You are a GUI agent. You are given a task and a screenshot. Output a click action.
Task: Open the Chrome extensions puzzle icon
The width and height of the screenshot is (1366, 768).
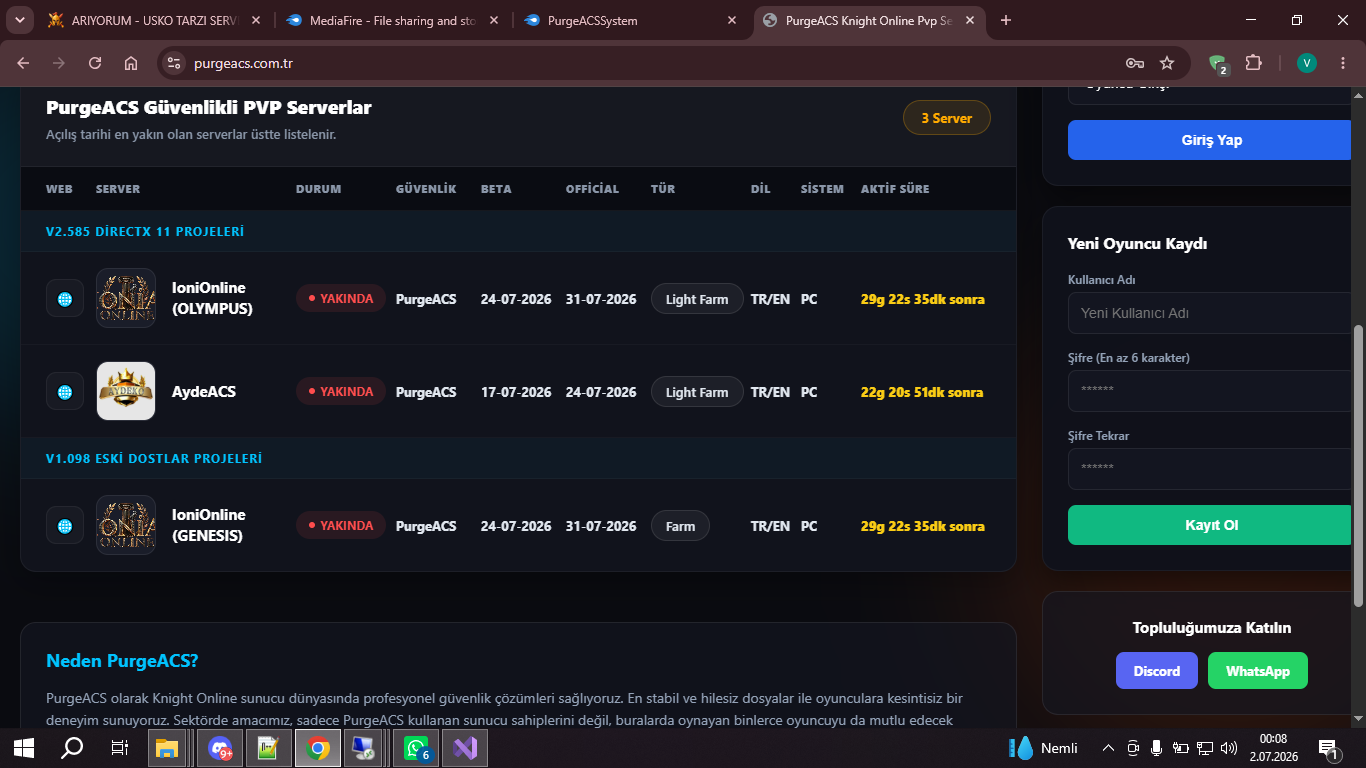click(1253, 63)
